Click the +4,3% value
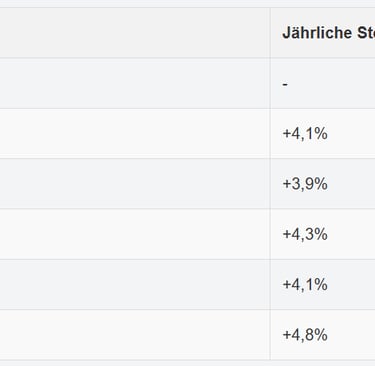Viewport: 375px width, 366px height. [305, 234]
